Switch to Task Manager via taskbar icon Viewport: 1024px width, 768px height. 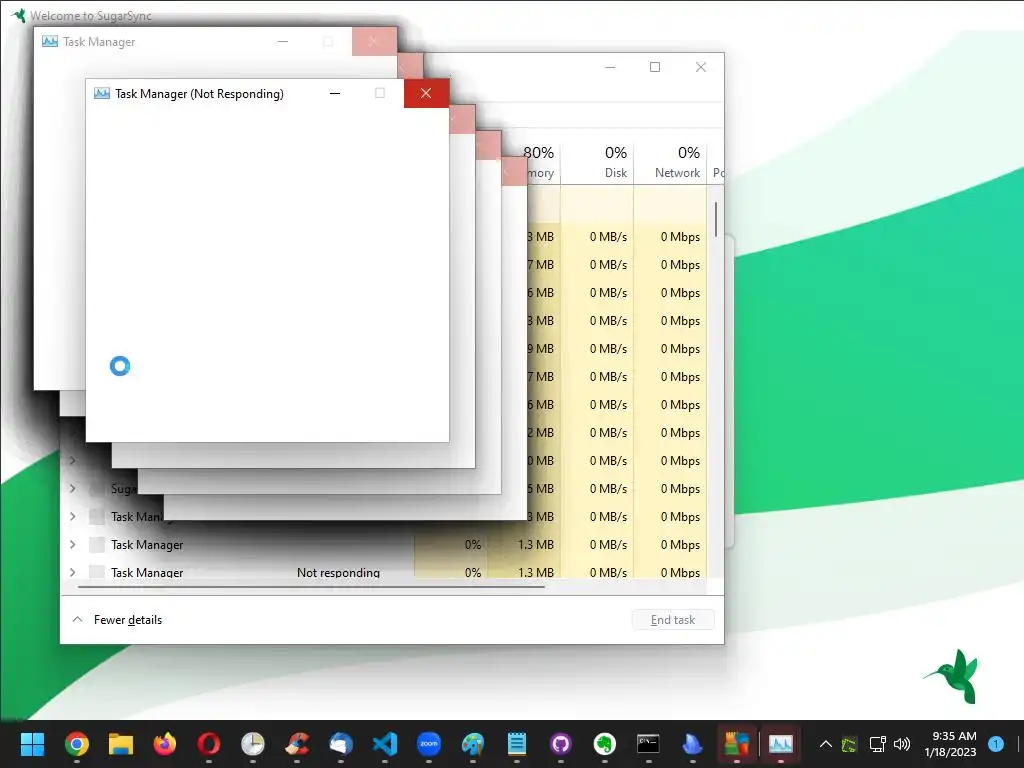(780, 744)
